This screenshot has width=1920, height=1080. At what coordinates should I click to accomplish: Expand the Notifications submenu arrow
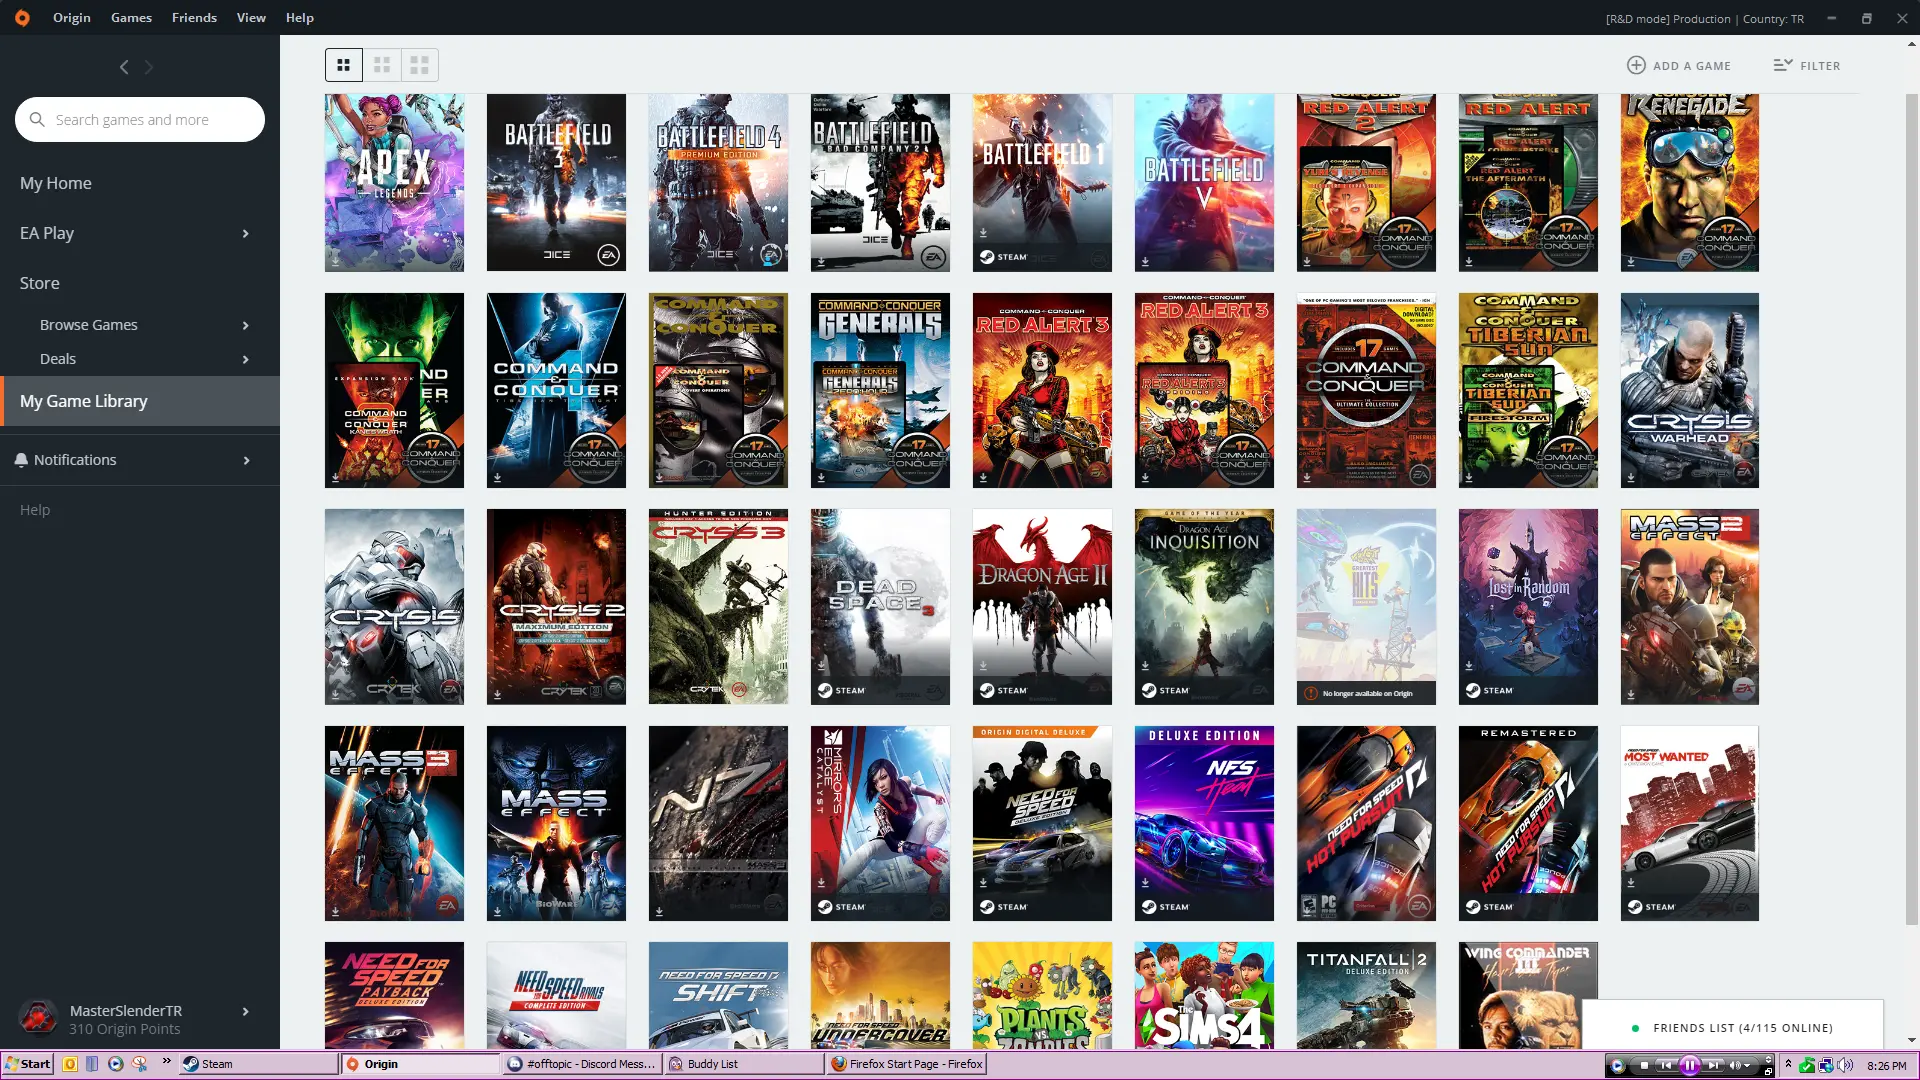coord(246,460)
